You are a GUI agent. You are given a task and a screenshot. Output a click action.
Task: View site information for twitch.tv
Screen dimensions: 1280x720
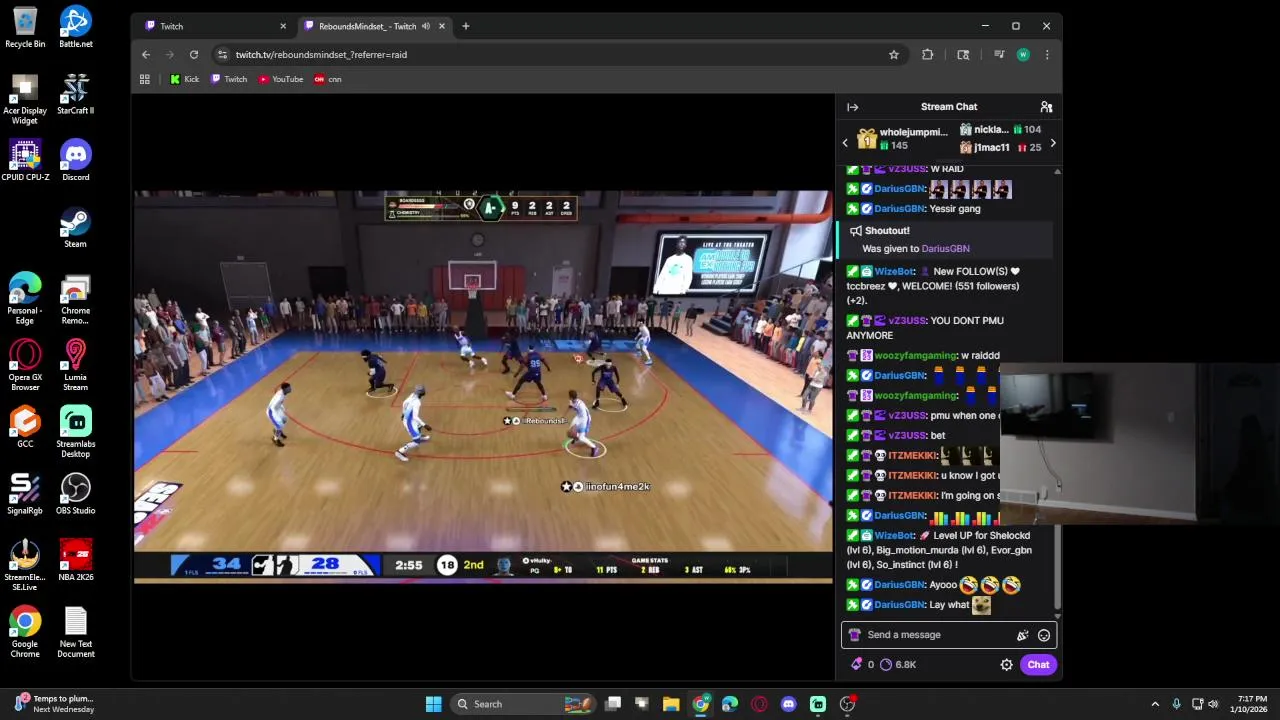[x=222, y=55]
